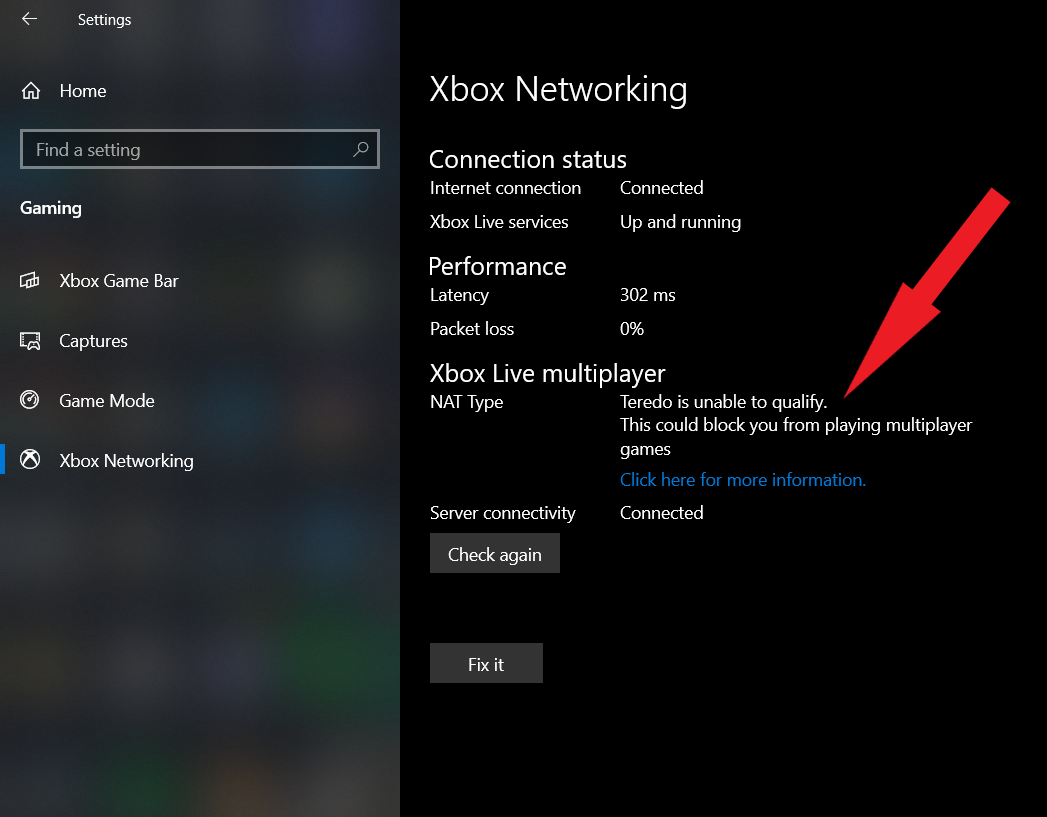The height and width of the screenshot is (817, 1047).
Task: Open Xbox Game Bar settings
Action: (118, 281)
